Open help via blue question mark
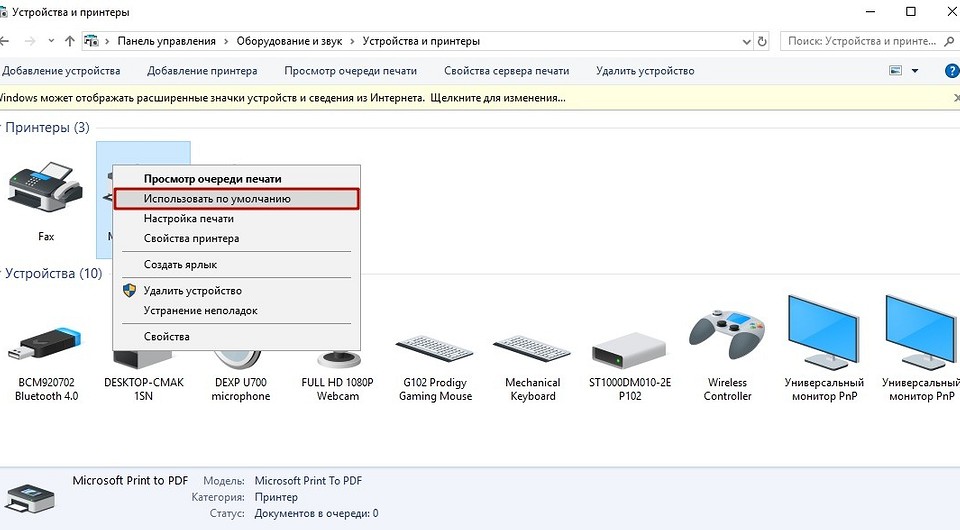This screenshot has height=530, width=960. (x=951, y=71)
